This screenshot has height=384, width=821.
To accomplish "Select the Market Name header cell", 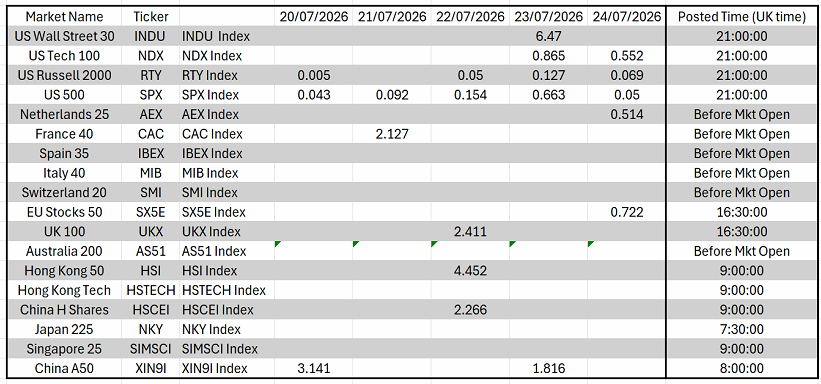I will 64,17.
